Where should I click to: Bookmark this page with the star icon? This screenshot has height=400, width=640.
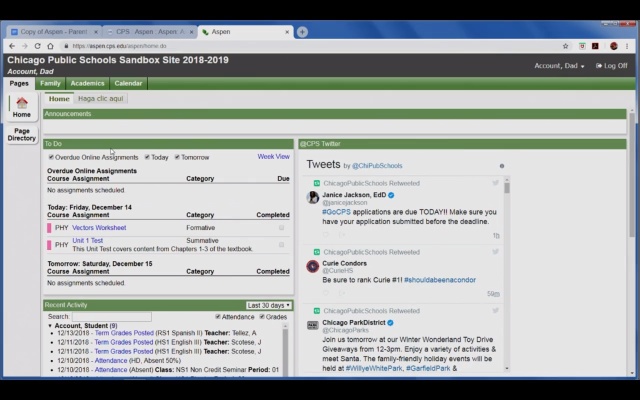click(565, 46)
